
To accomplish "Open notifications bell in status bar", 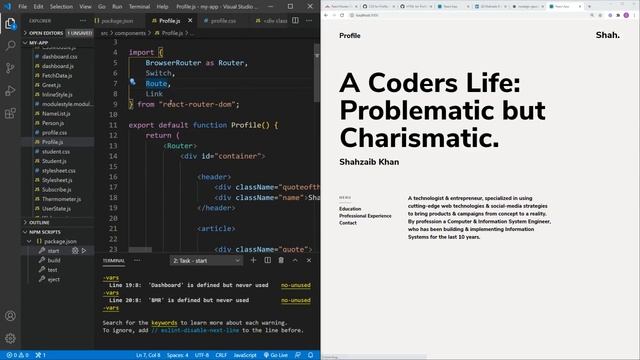I will [311, 355].
